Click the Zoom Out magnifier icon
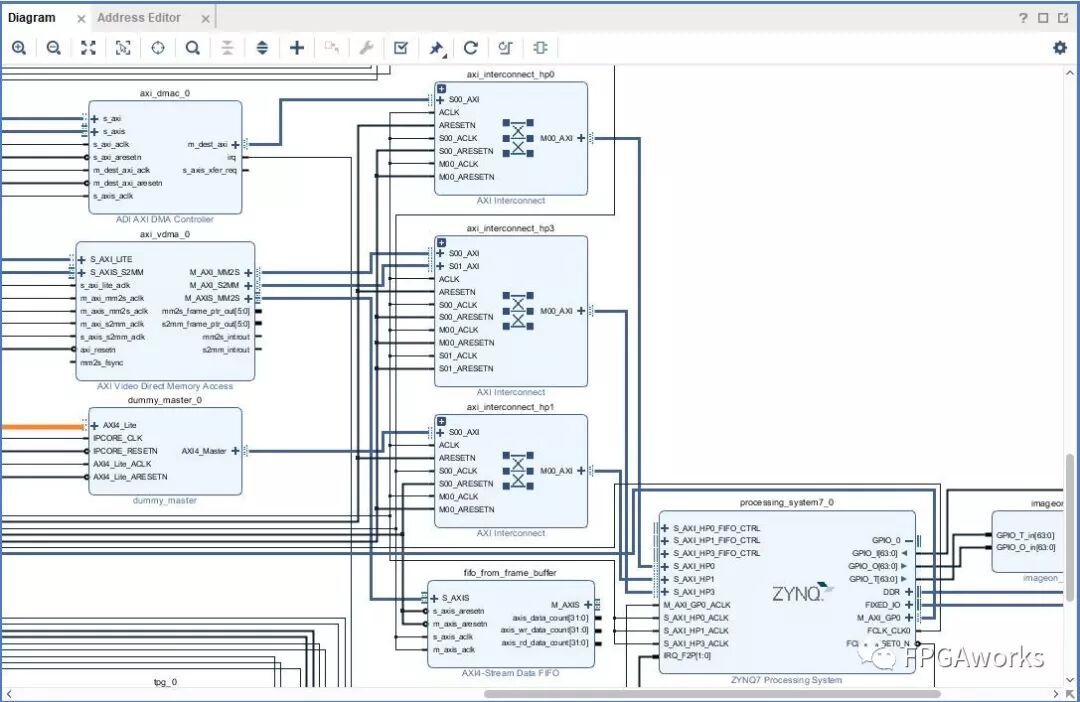The image size is (1080, 702). coord(54,48)
